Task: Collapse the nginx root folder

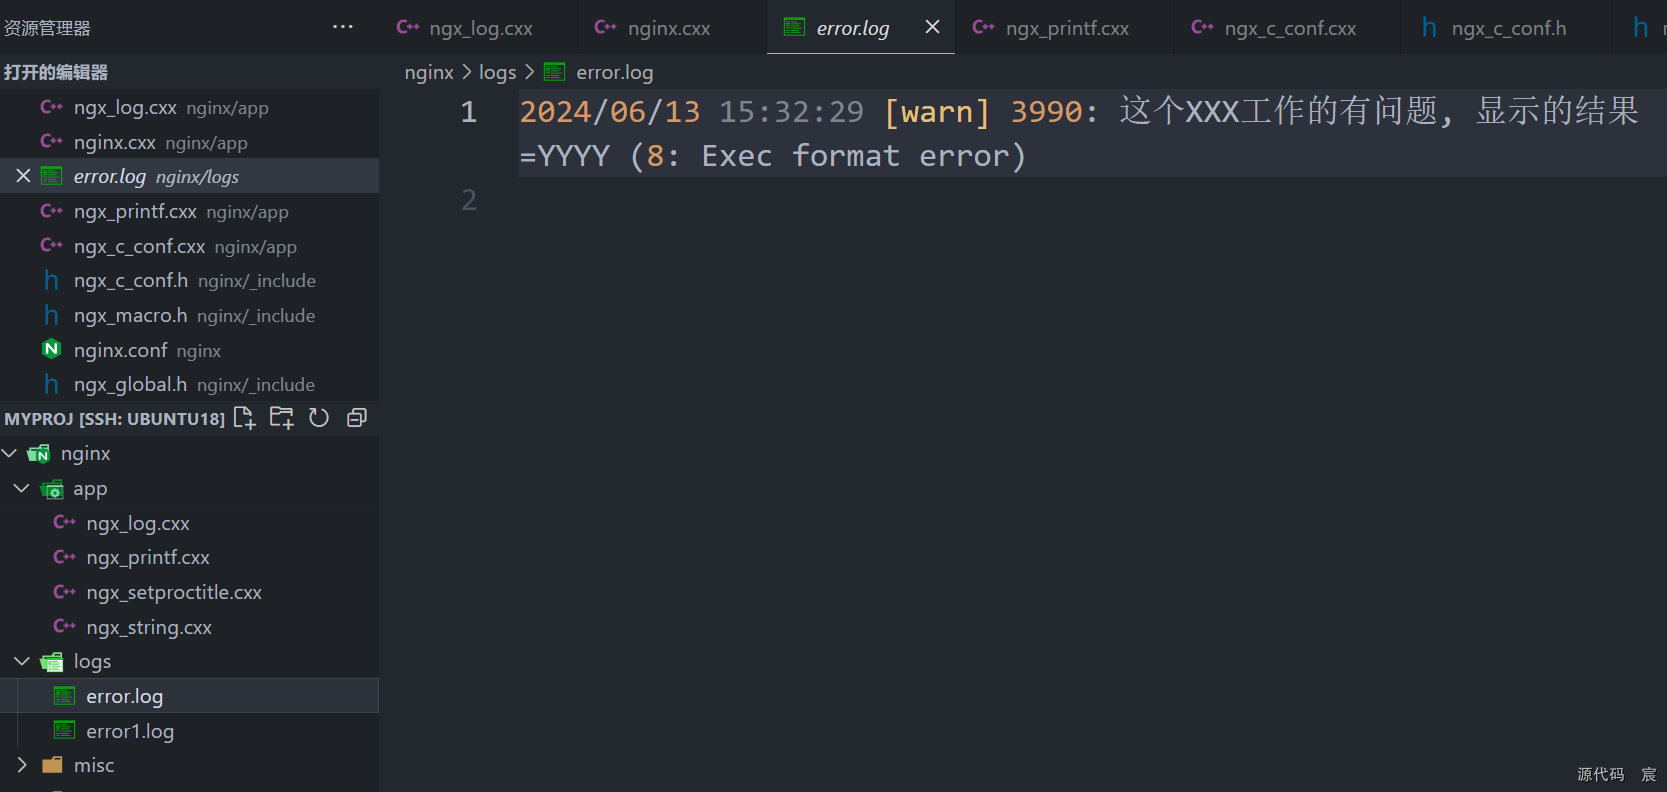Action: (x=10, y=454)
